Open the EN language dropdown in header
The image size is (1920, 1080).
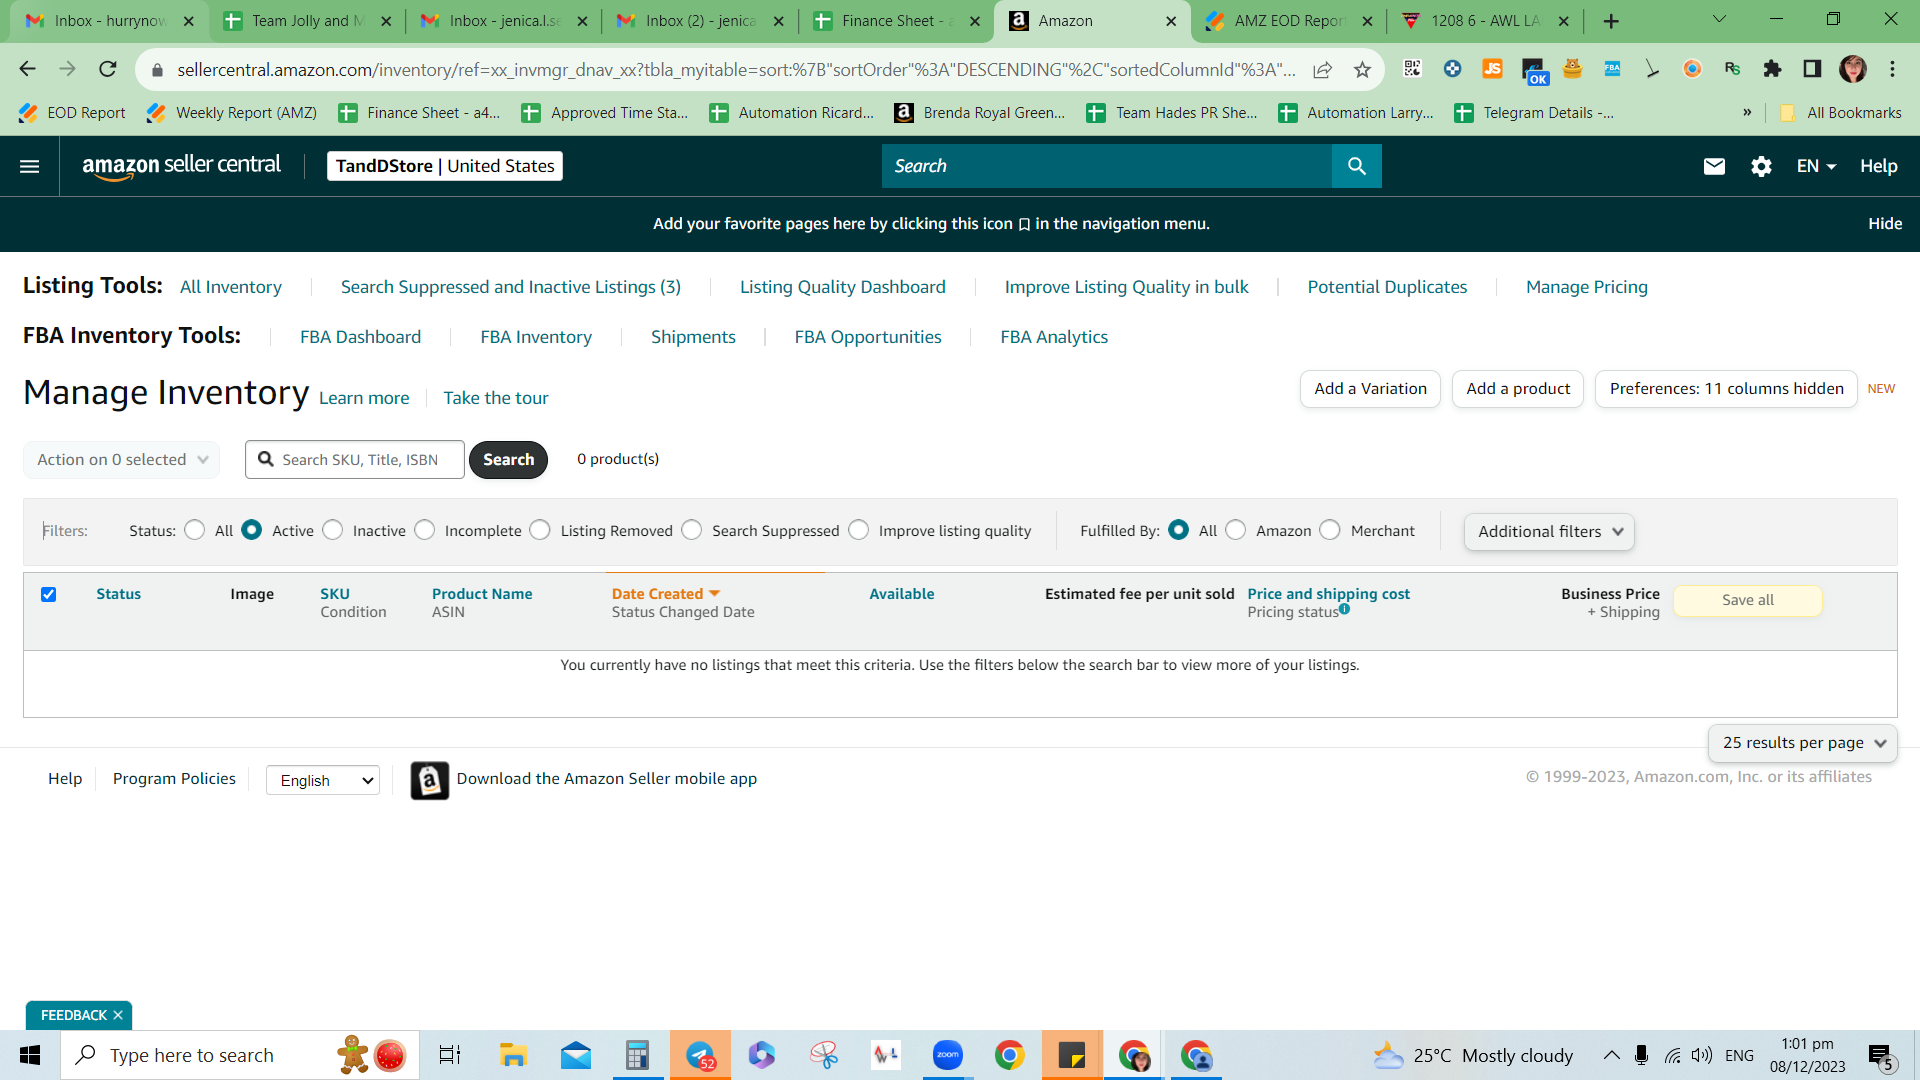point(1816,166)
